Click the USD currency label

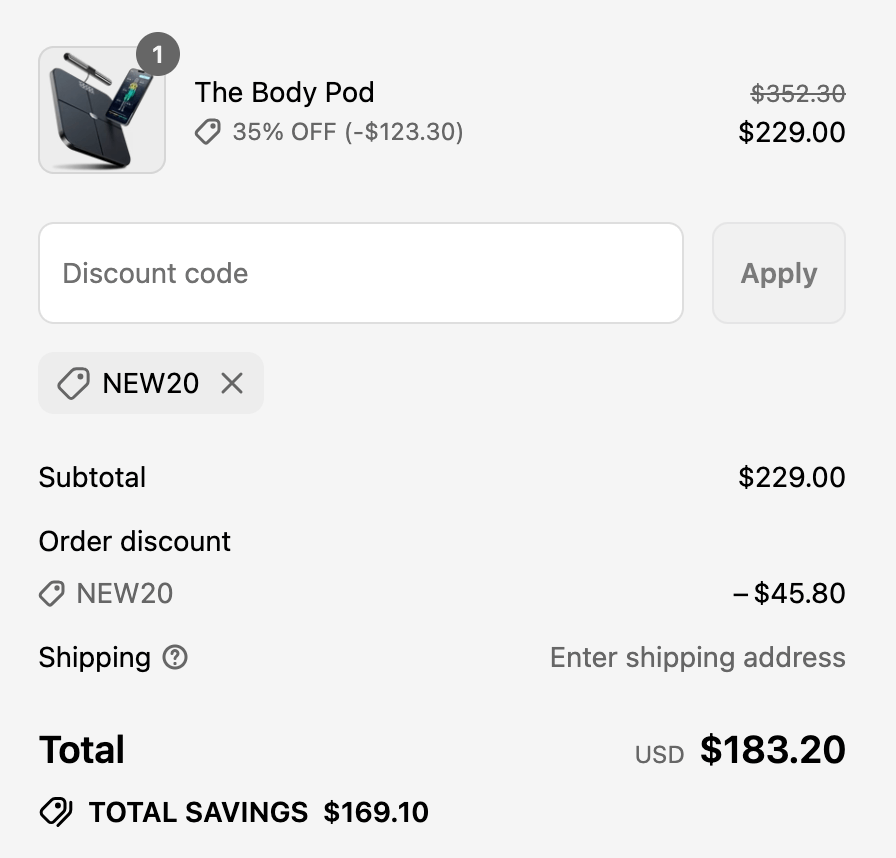(659, 754)
